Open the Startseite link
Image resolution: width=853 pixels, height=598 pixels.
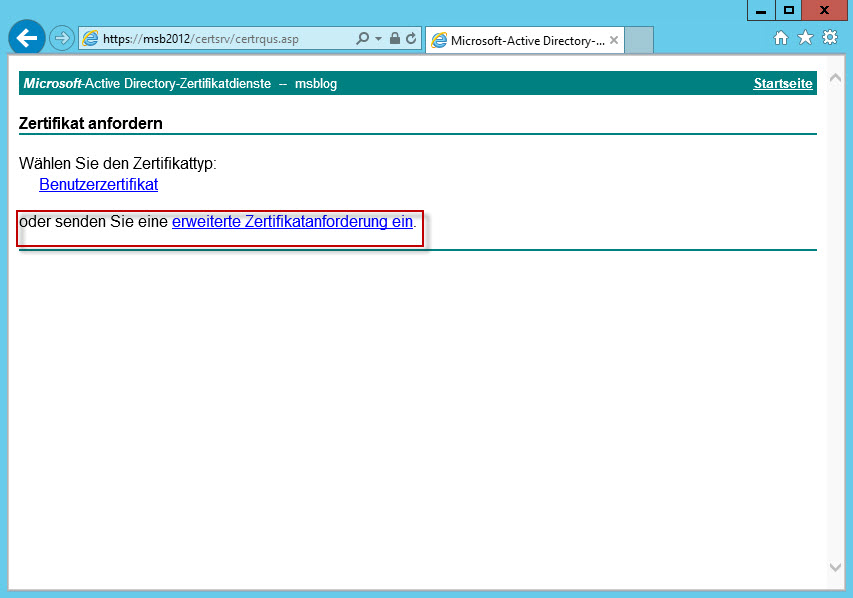[783, 83]
